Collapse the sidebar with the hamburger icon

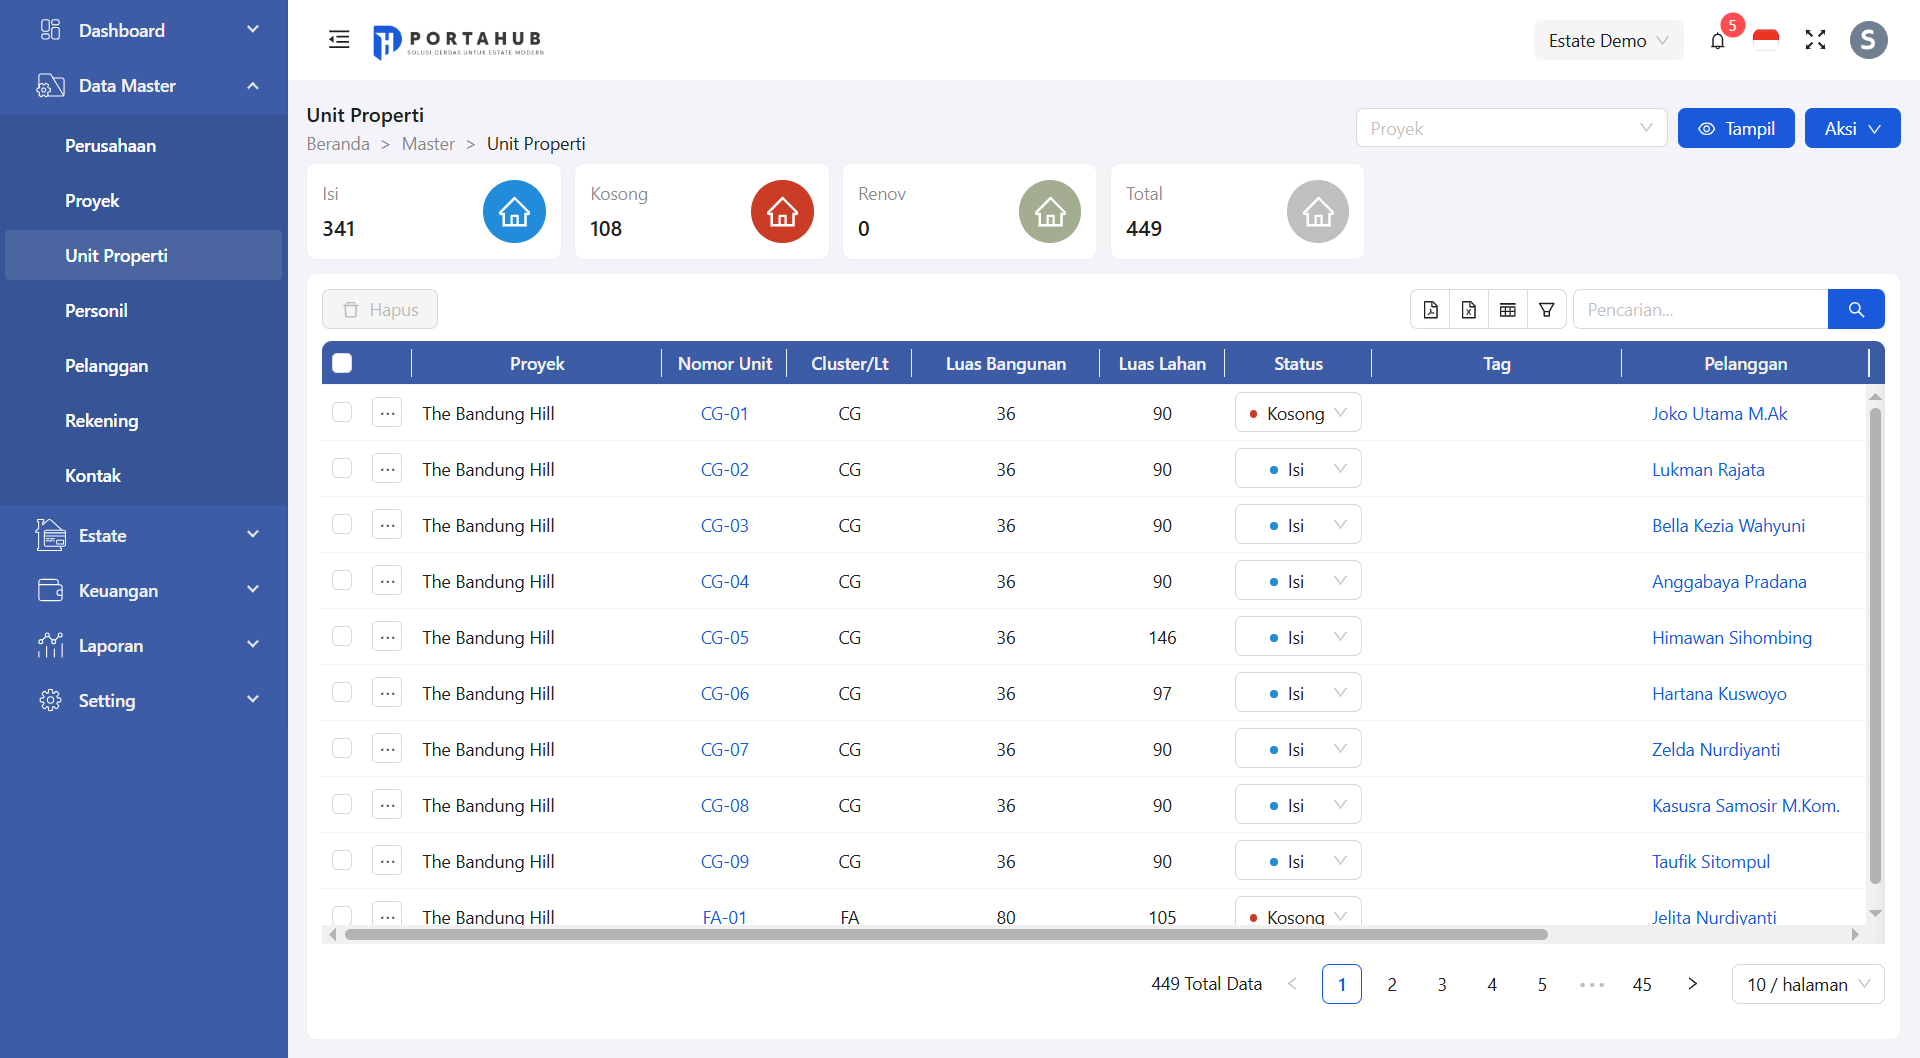click(339, 40)
